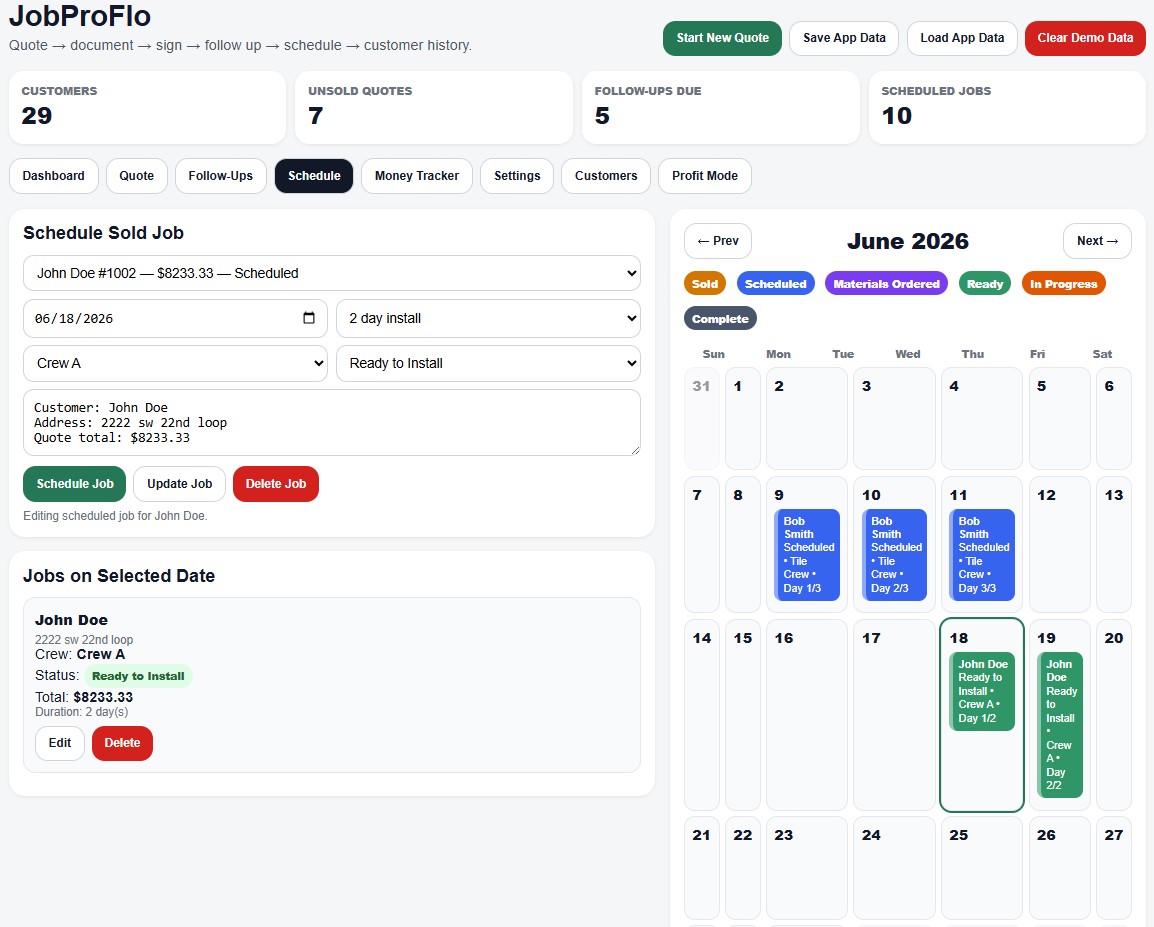Click the Unsold Quotes stat card
1154x927 pixels.
pos(433,107)
